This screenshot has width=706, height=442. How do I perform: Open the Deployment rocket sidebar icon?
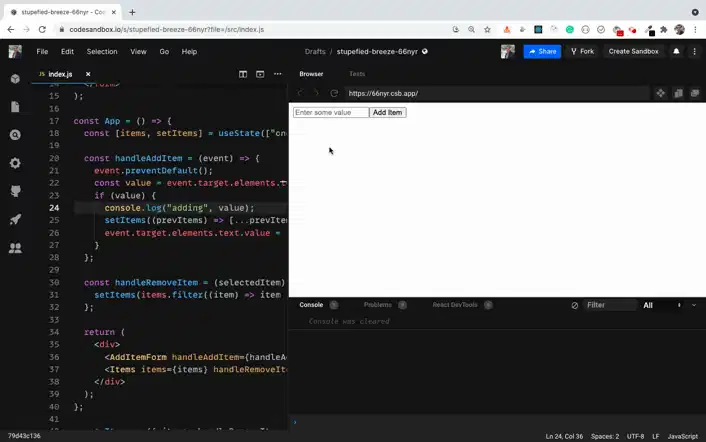pyautogui.click(x=15, y=220)
